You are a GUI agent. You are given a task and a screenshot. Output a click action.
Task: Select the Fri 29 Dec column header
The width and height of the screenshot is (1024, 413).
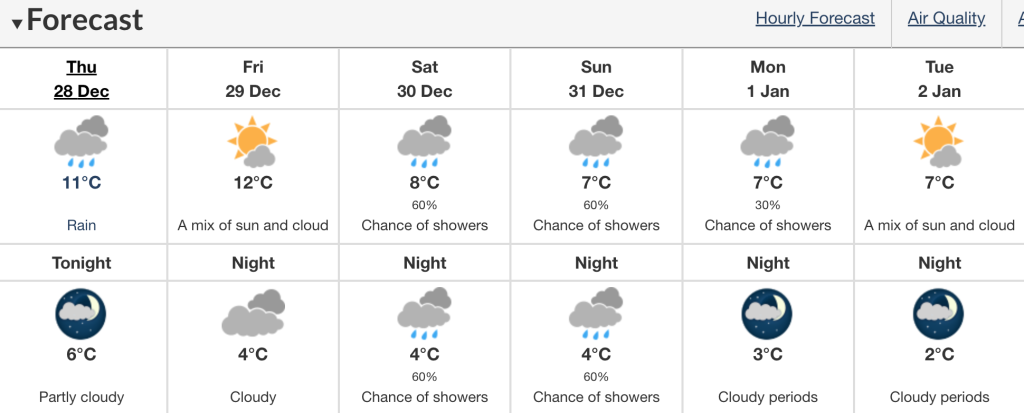point(253,79)
